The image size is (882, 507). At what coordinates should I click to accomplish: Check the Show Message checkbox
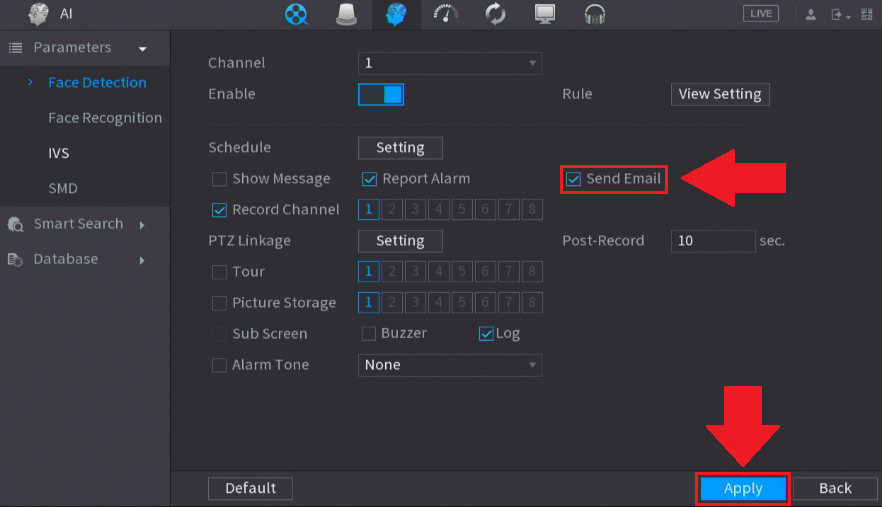[219, 179]
